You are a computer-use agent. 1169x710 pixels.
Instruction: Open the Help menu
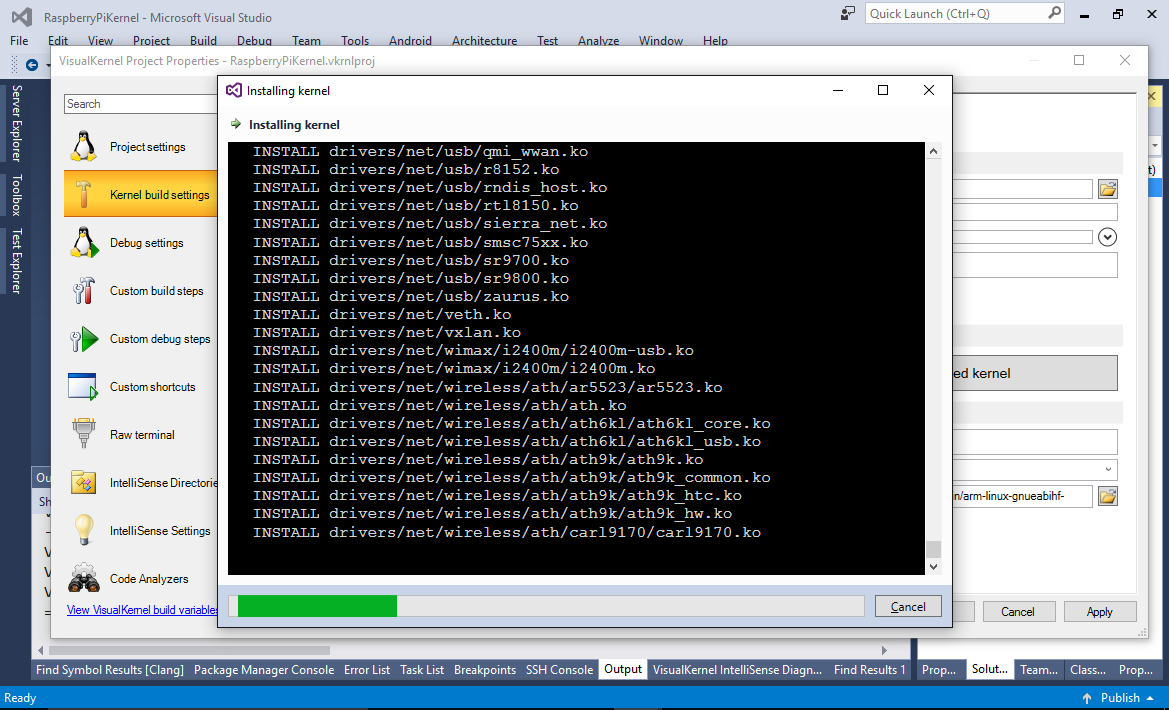(x=715, y=41)
